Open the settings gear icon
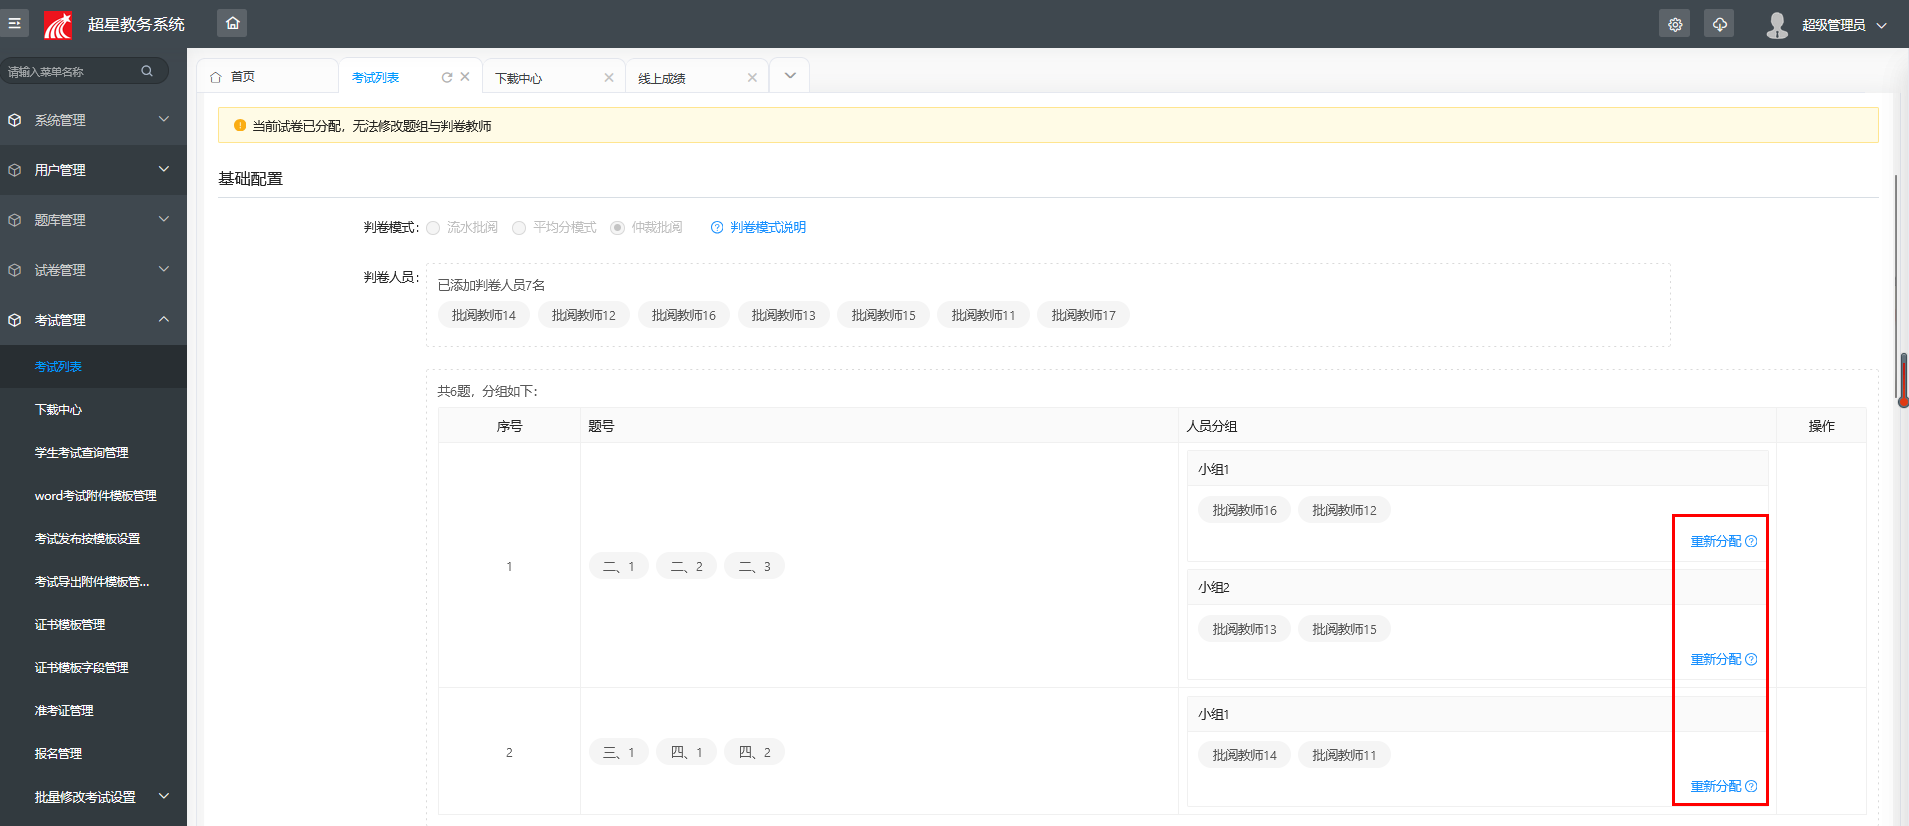 [x=1674, y=24]
